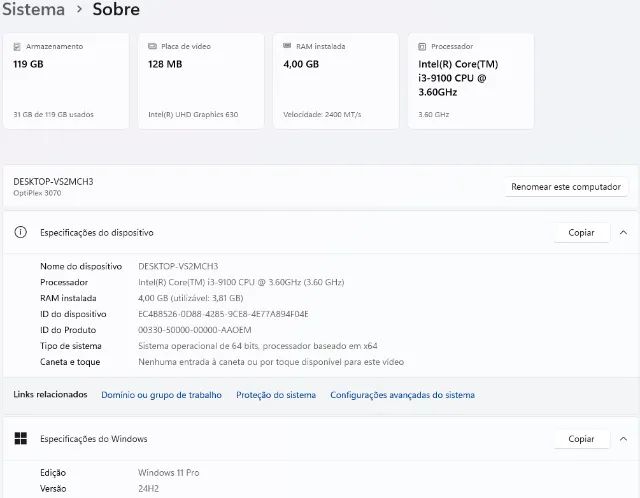Click the breadcrumb arrow between Sistema and Sobre
Viewport: 640px width, 498px height.
click(79, 10)
